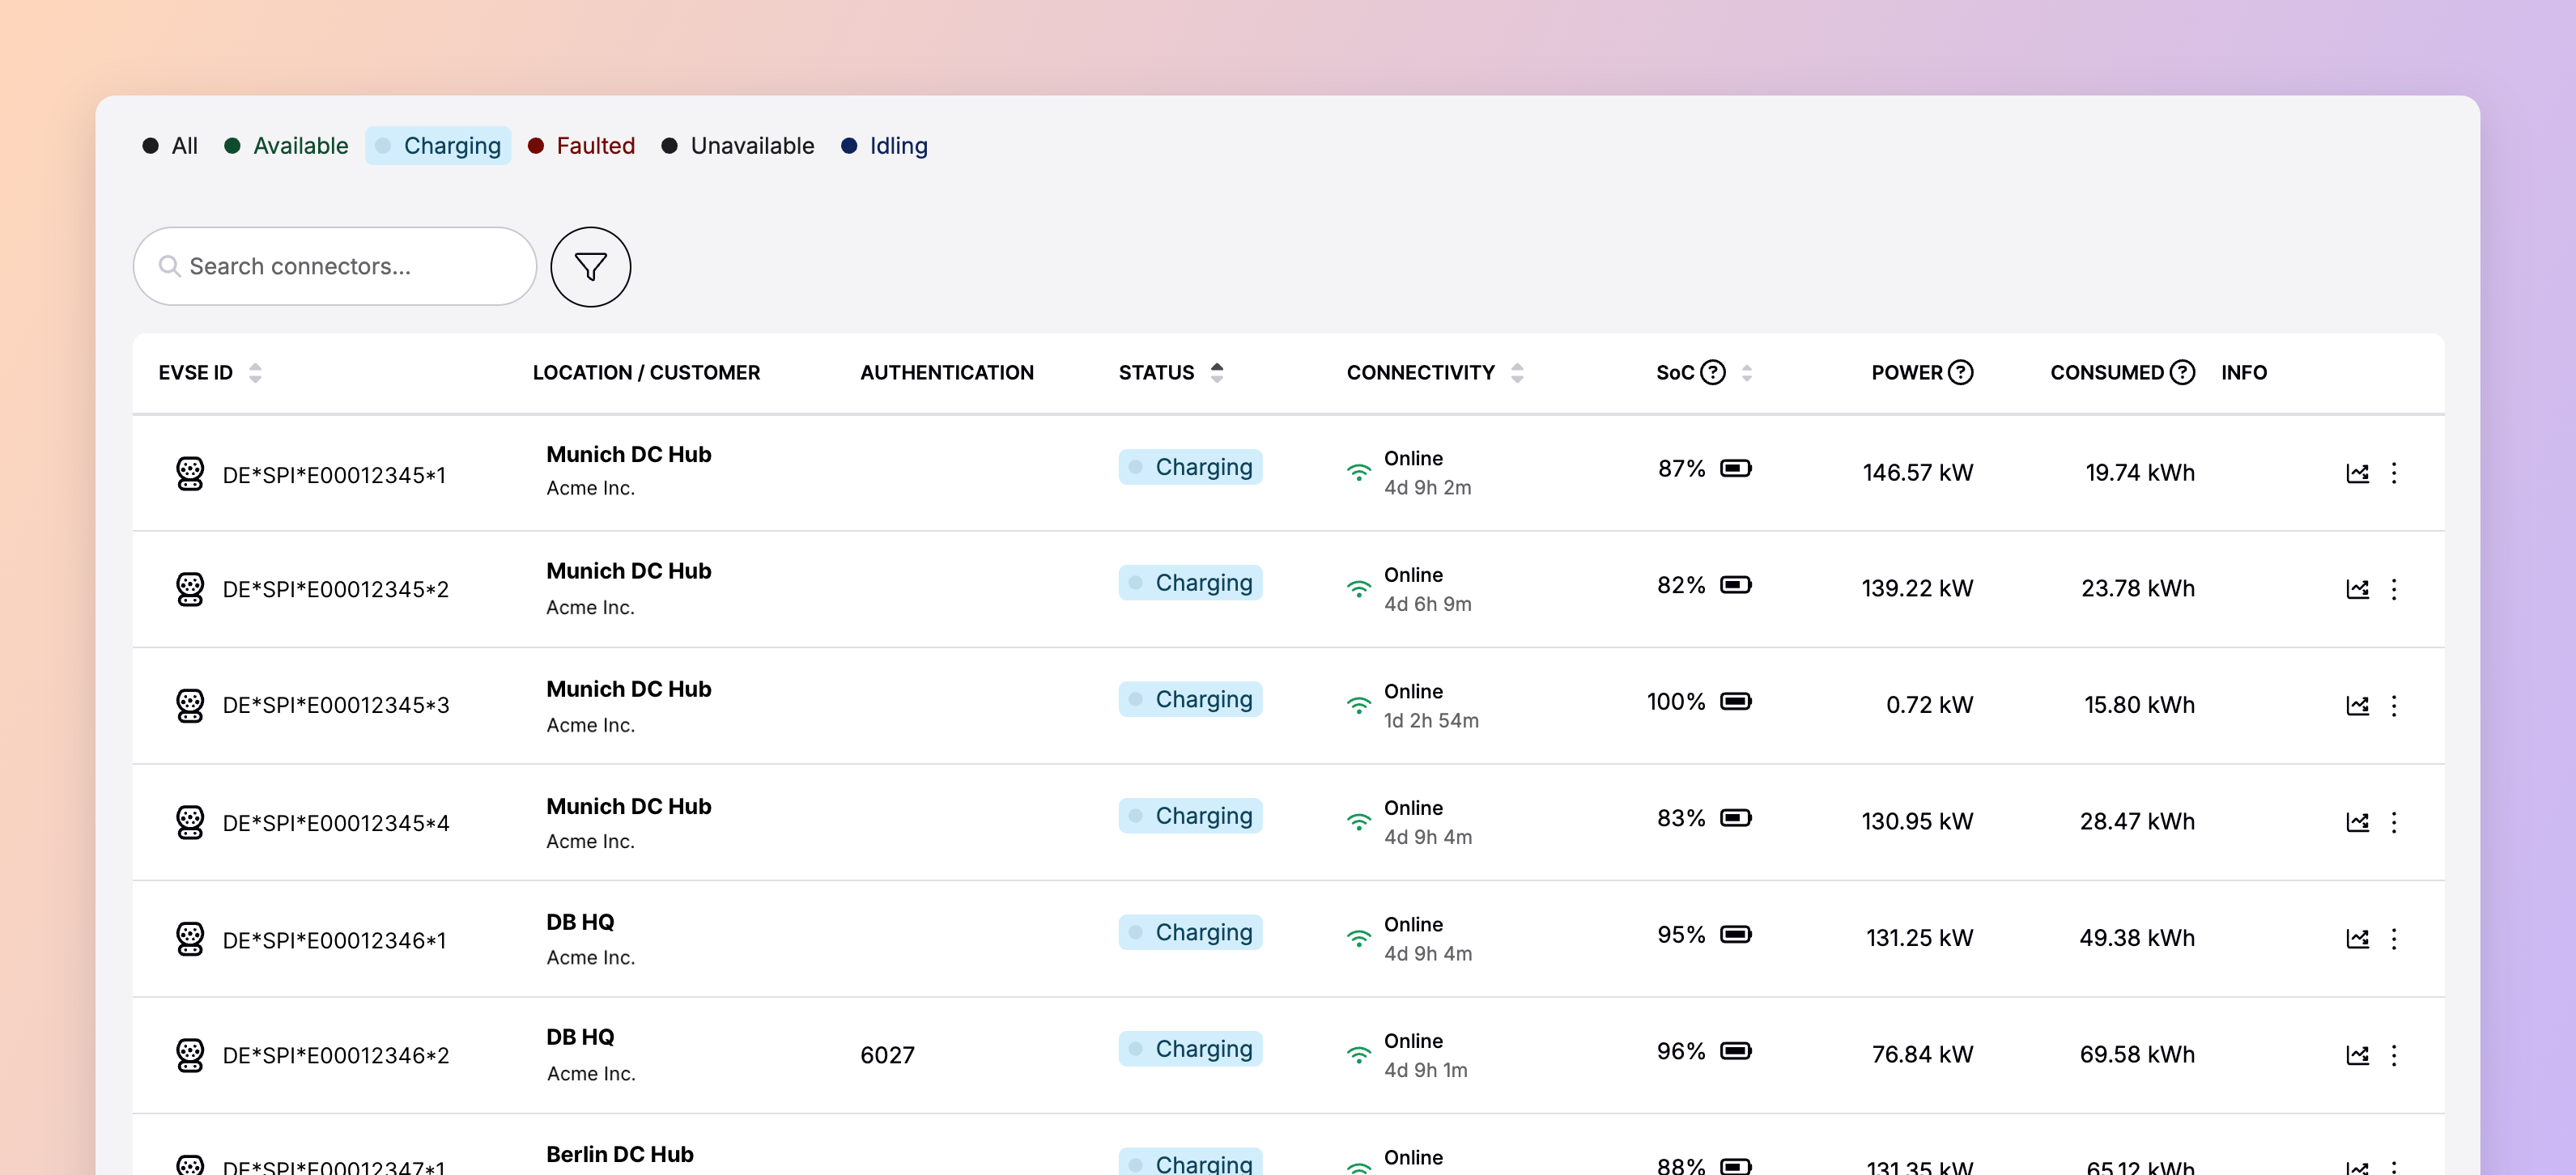Click connector plug icon for DE*SPI*E00012345*2
The image size is (2576, 1175).
pos(190,589)
